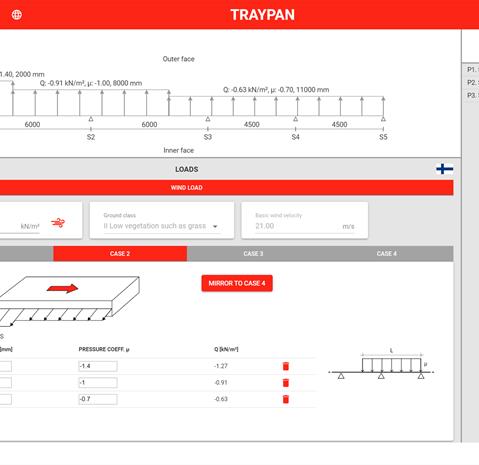
Task: Click the PRESSURE COEFF. μ column header
Action: (104, 349)
